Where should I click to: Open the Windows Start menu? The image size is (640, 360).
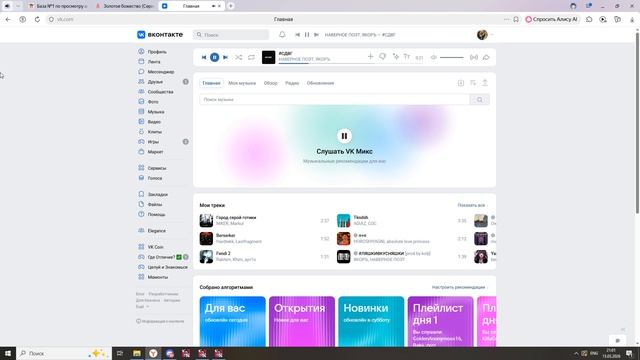click(8, 353)
